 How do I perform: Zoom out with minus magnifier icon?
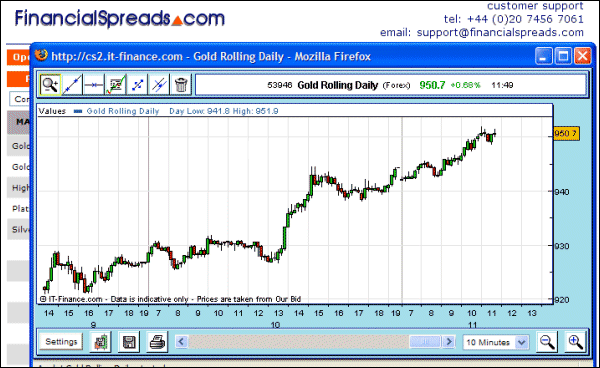547,342
